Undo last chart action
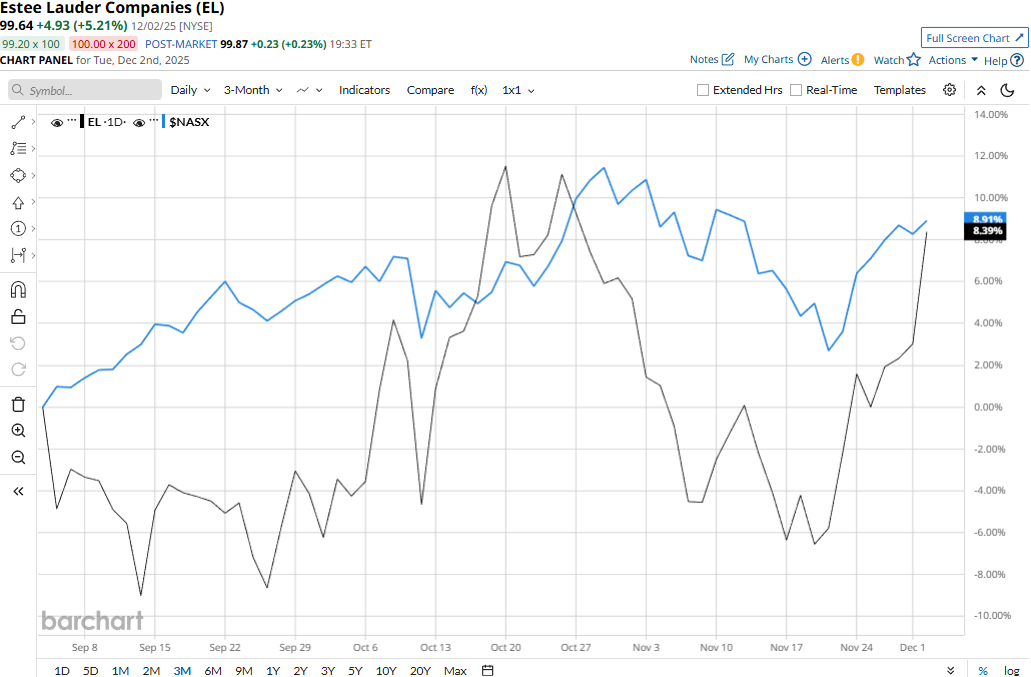 coord(18,343)
